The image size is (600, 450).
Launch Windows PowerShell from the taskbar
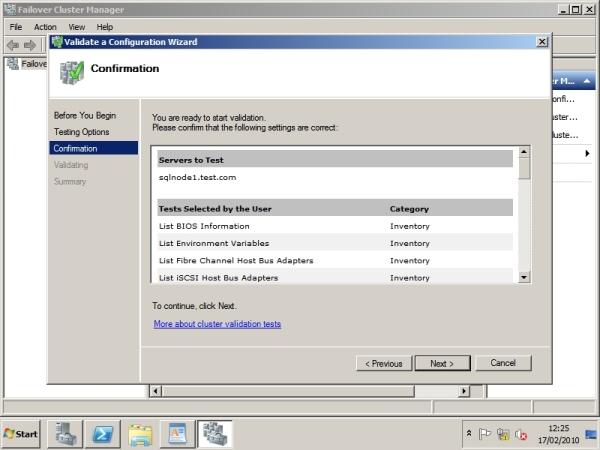point(103,434)
